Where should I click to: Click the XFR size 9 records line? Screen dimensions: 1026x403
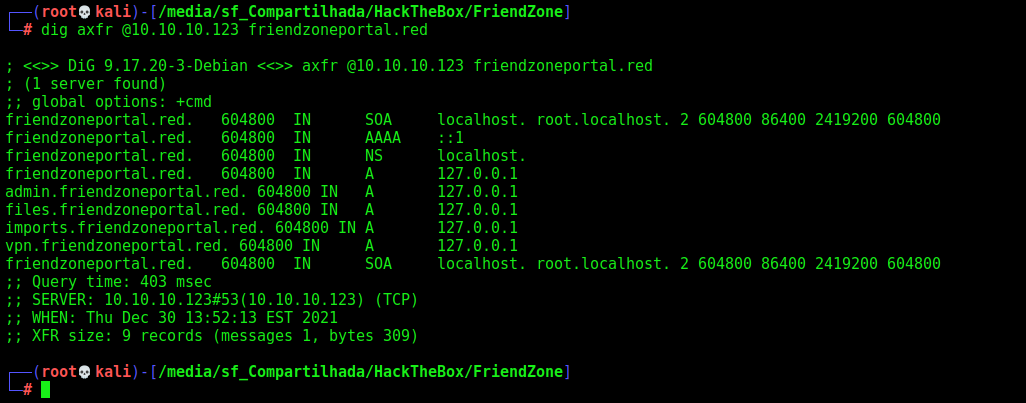[x=212, y=336]
